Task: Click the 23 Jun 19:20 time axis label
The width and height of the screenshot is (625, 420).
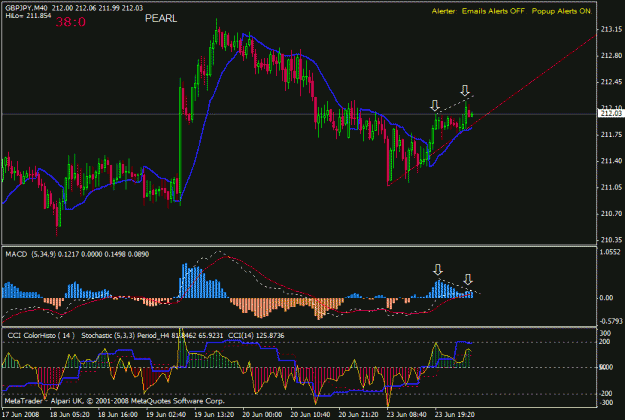Action: (x=455, y=414)
